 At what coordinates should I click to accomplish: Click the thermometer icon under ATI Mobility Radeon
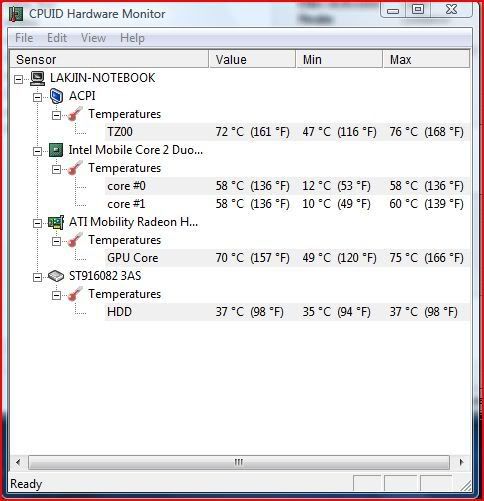75,240
